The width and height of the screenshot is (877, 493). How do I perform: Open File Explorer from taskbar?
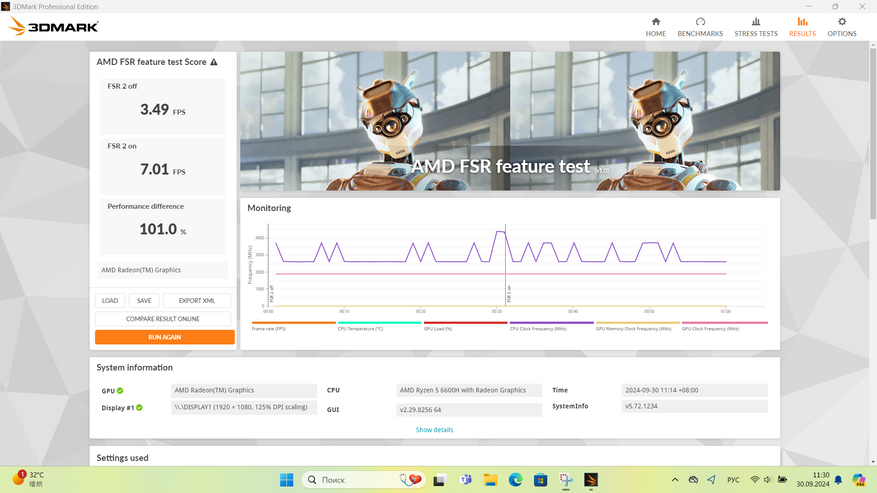(491, 480)
